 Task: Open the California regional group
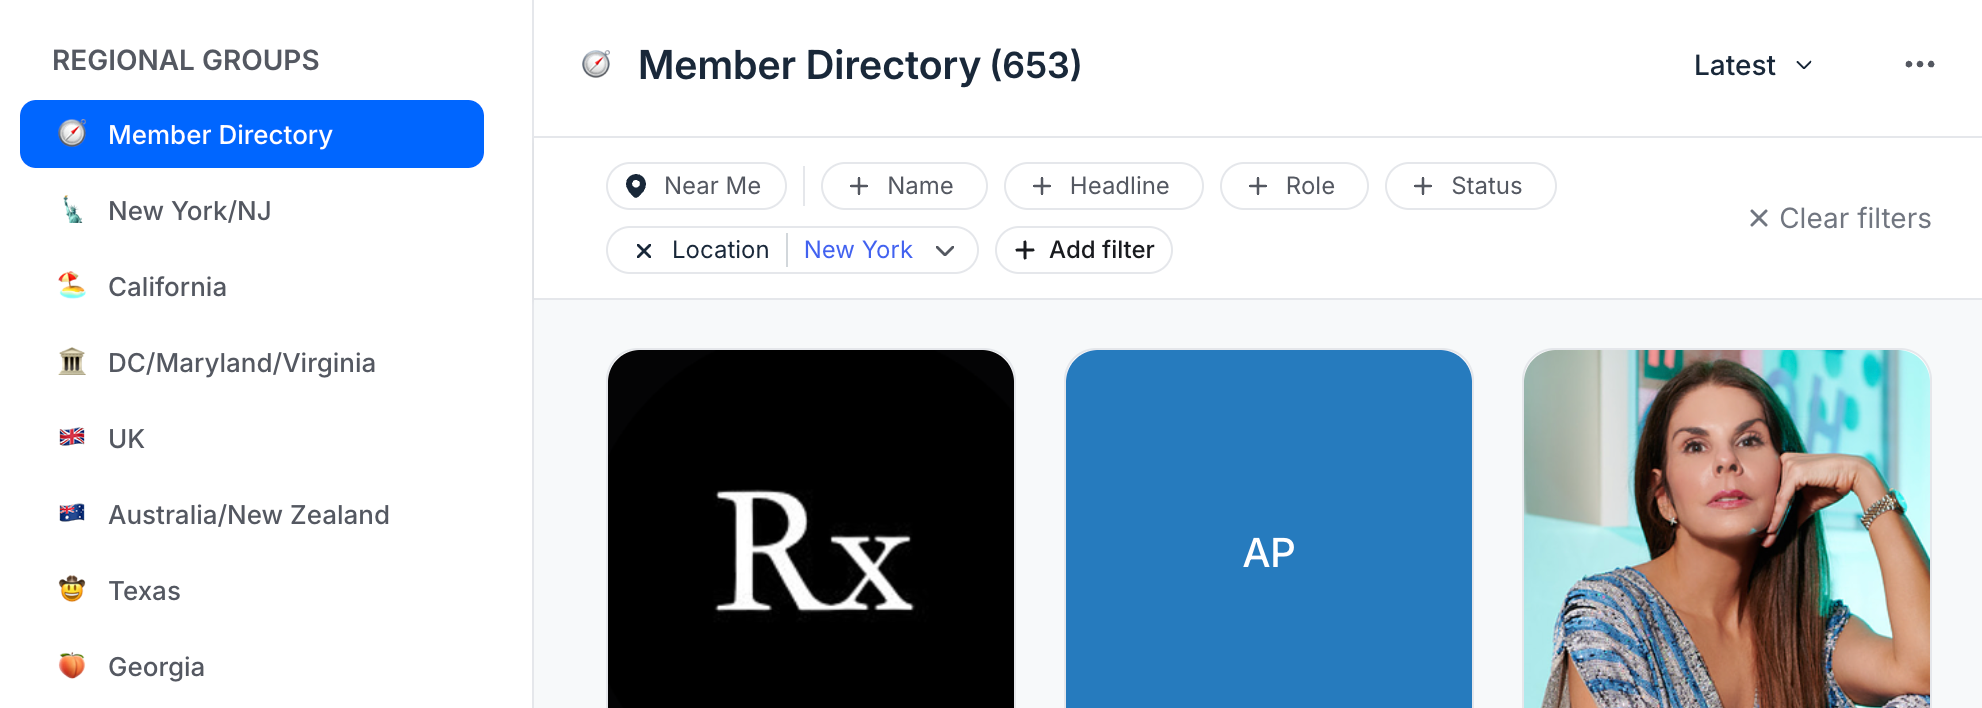coord(252,286)
